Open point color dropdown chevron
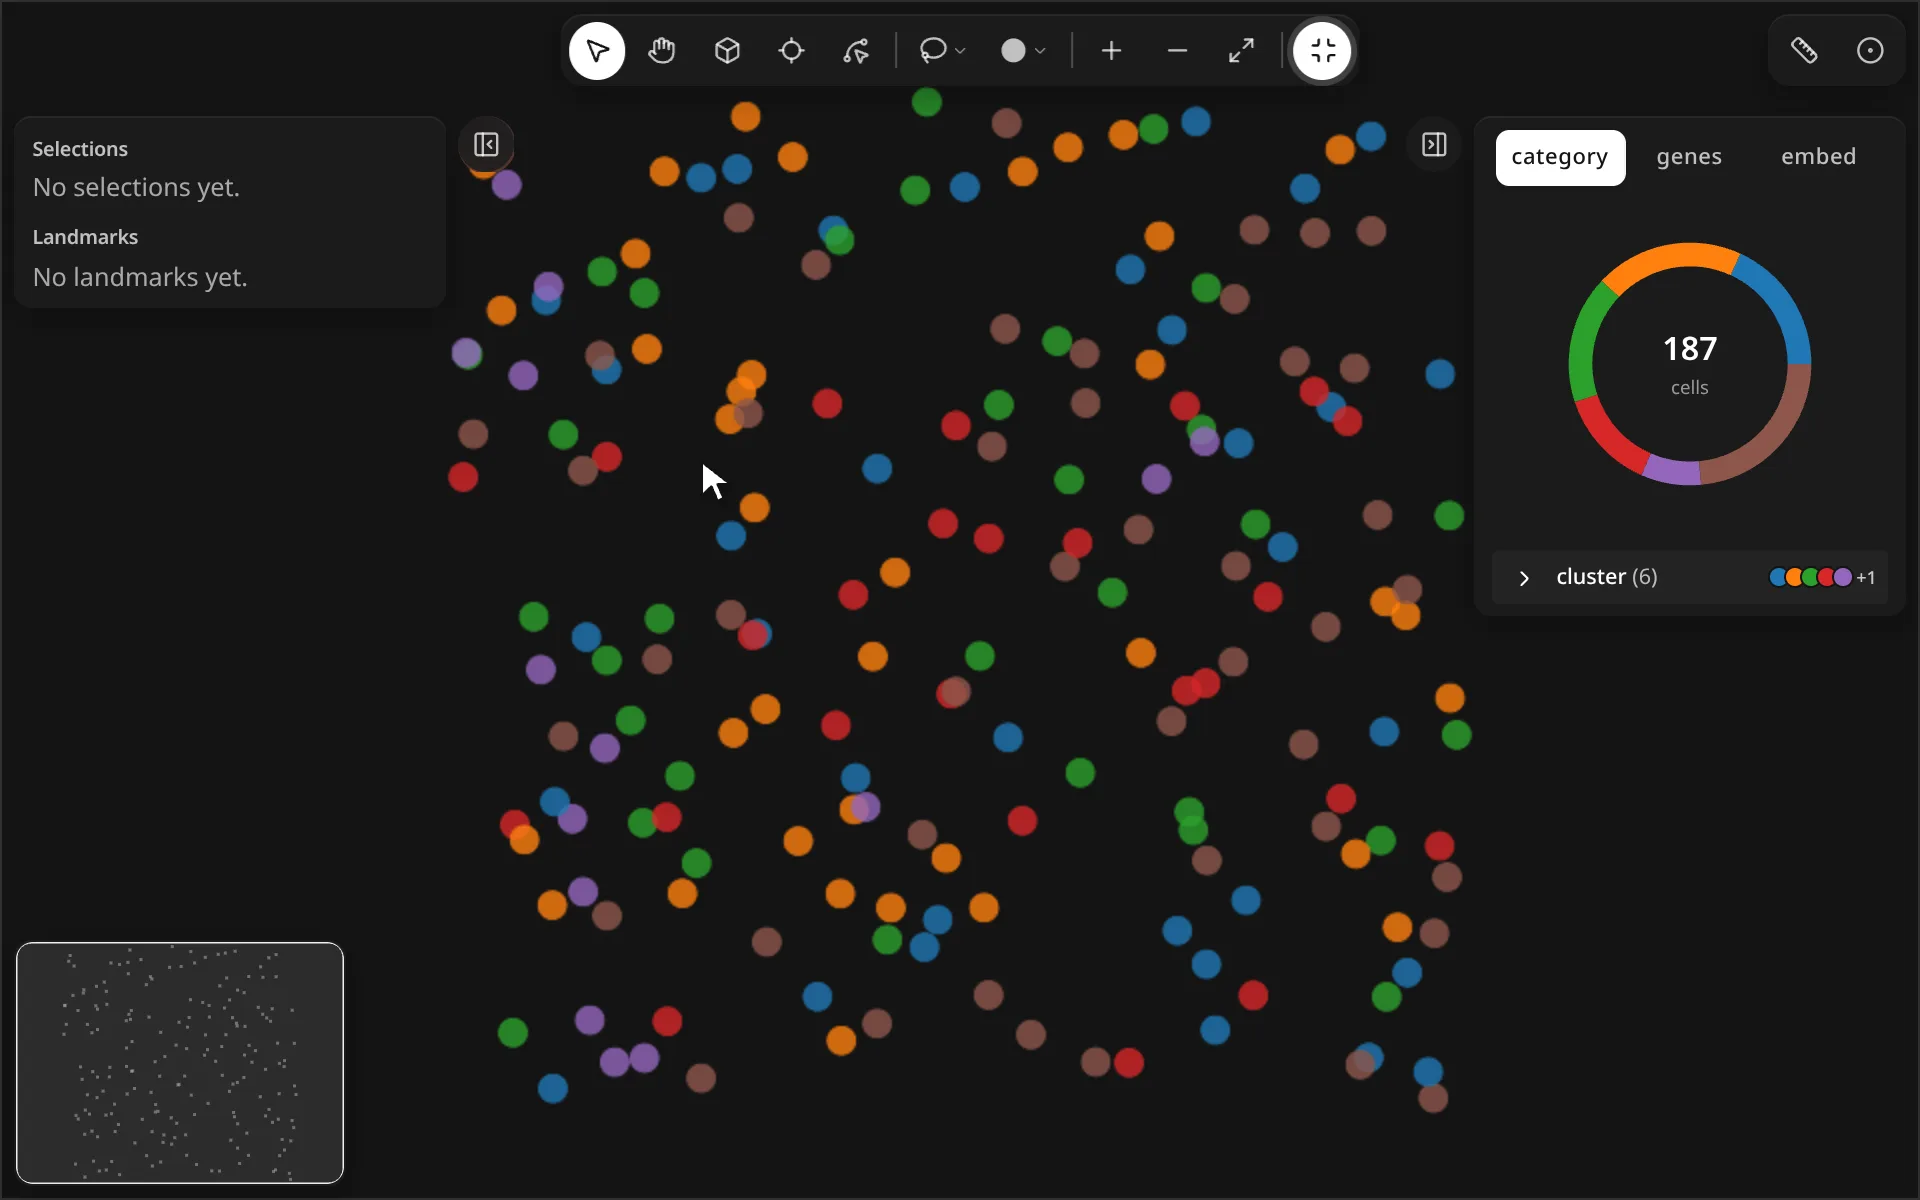 (1040, 51)
